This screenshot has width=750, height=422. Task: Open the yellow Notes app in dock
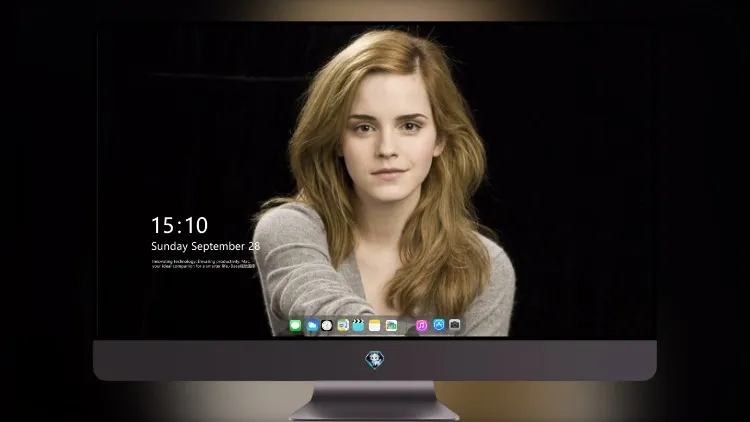tap(375, 325)
